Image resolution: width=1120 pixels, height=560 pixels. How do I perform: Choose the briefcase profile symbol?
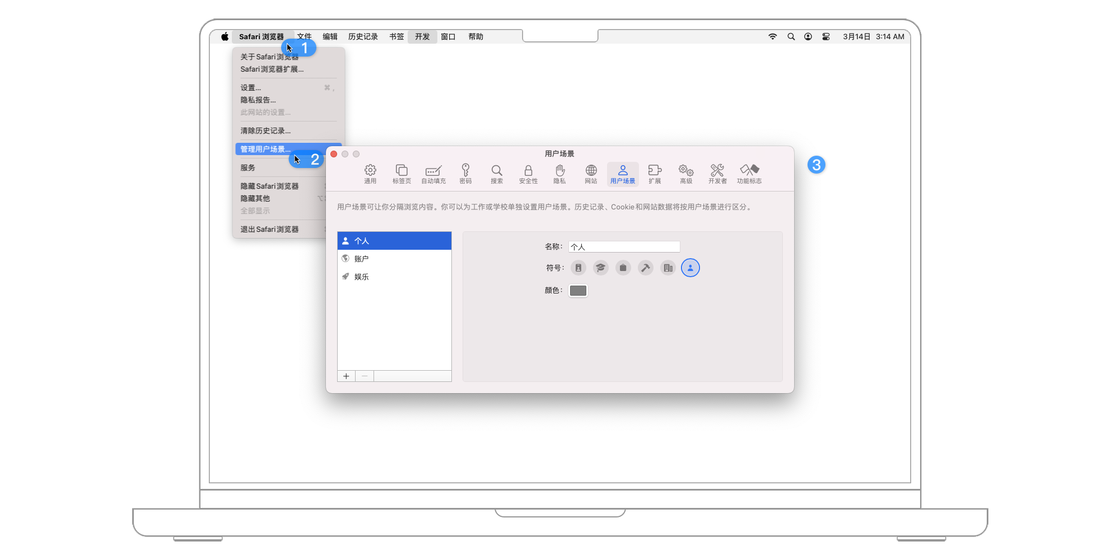tap(623, 268)
